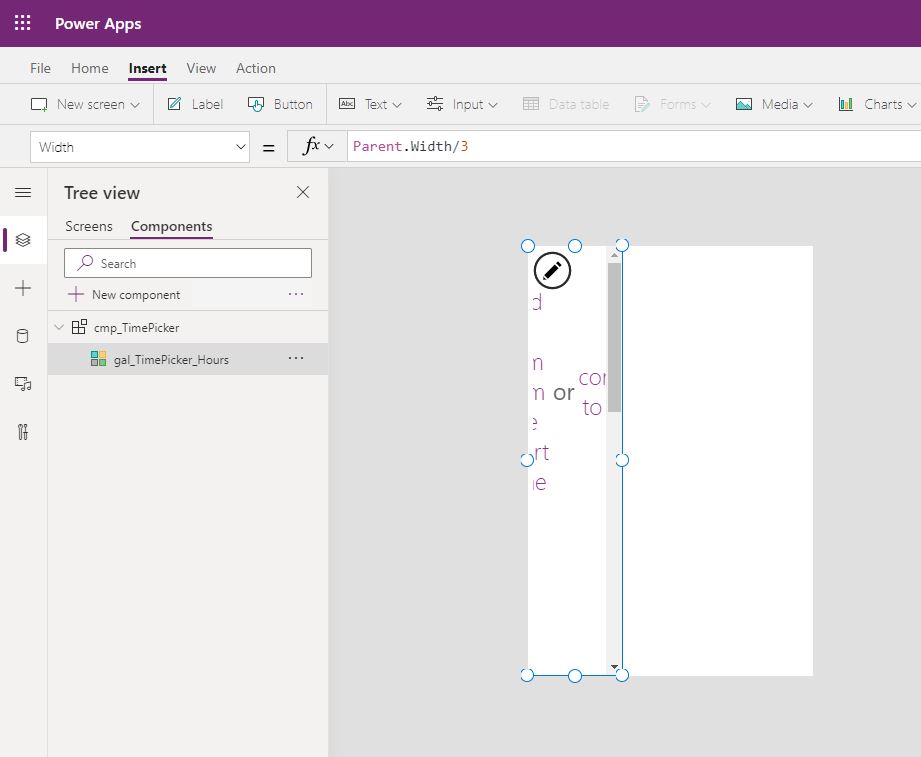This screenshot has height=757, width=921.
Task: Select gal_TimePicker_Hours in the tree
Action: [171, 359]
